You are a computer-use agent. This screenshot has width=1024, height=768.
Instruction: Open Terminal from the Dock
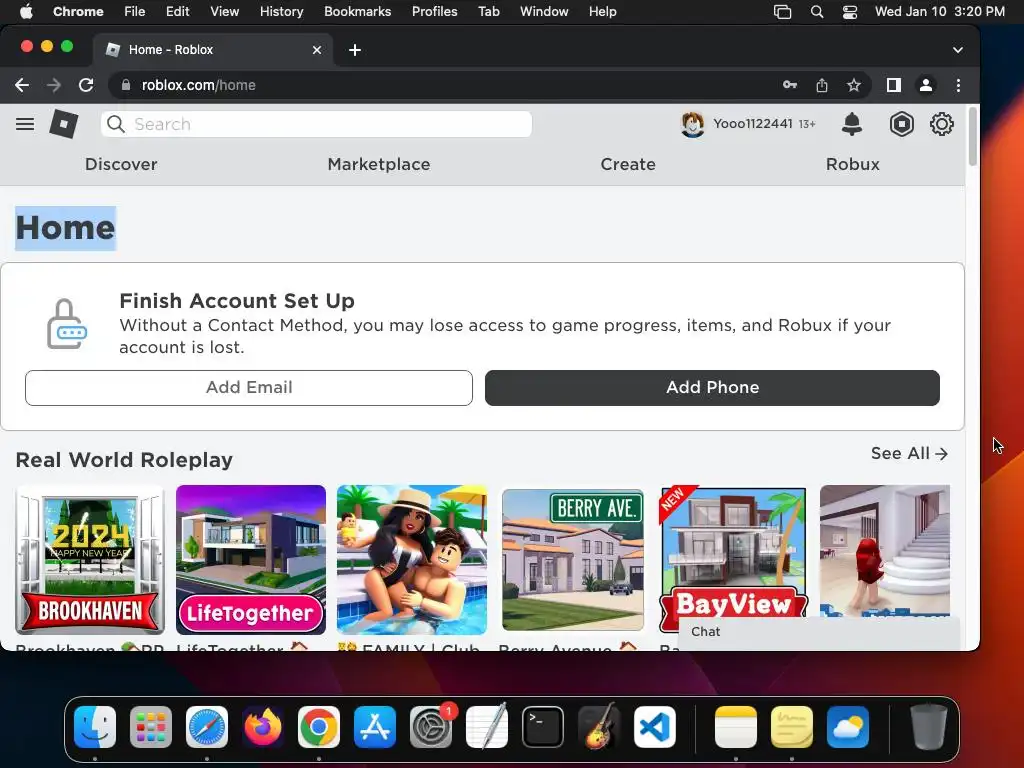tap(543, 727)
